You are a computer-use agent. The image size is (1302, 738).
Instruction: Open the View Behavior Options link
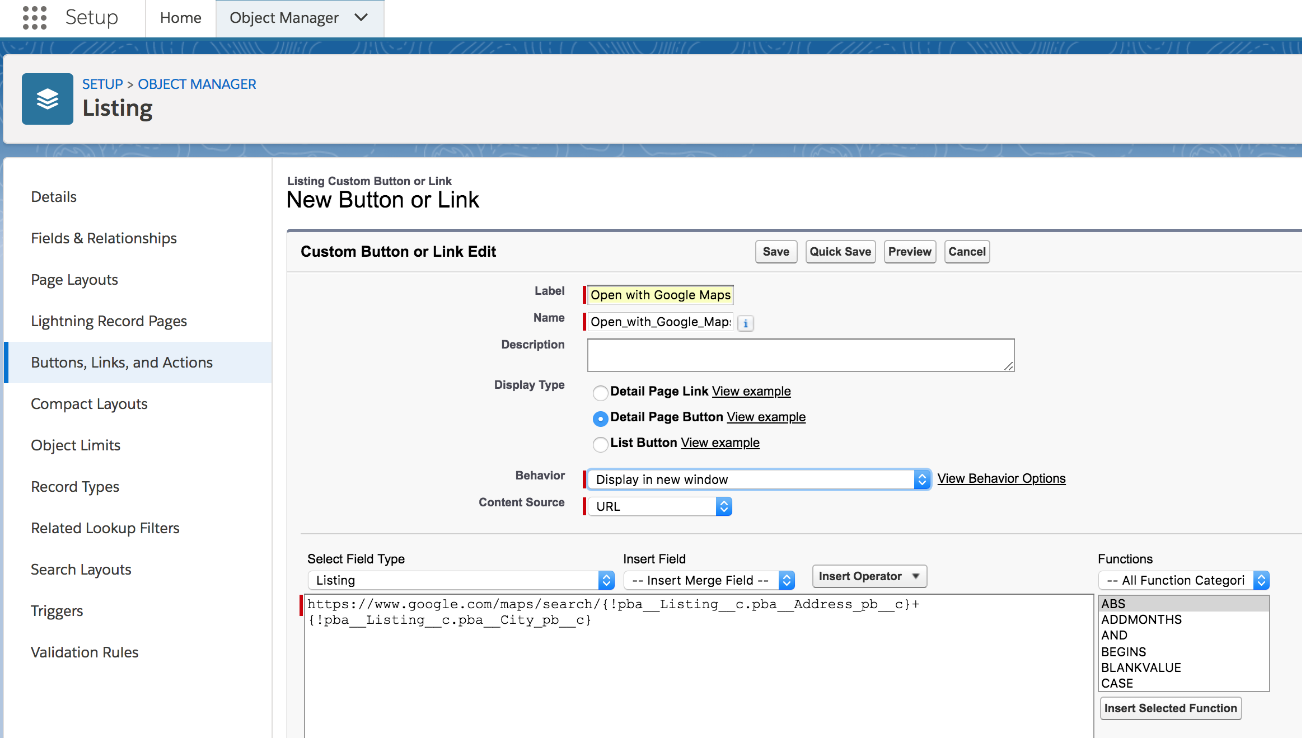point(1001,478)
